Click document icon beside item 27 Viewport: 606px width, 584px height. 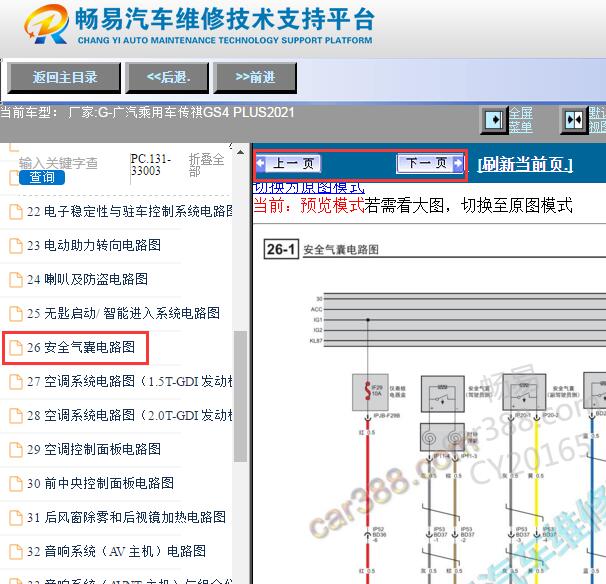[x=16, y=382]
